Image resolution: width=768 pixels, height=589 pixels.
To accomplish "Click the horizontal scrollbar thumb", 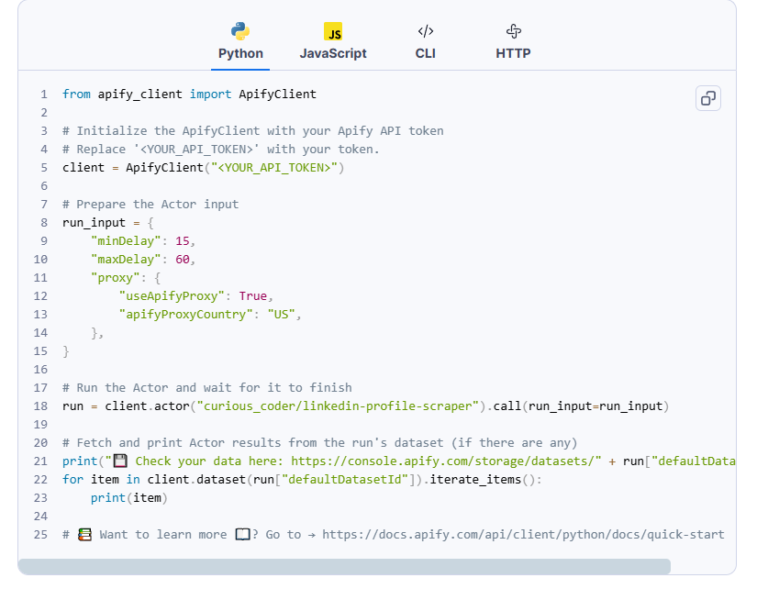I will click(x=344, y=567).
